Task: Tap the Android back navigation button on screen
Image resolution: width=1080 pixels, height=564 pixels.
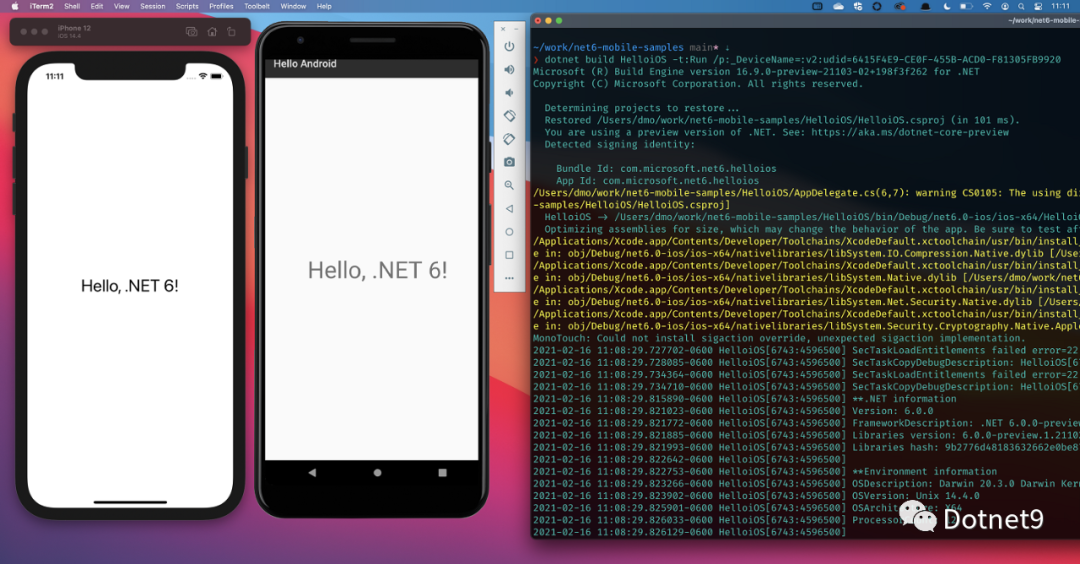Action: click(312, 472)
